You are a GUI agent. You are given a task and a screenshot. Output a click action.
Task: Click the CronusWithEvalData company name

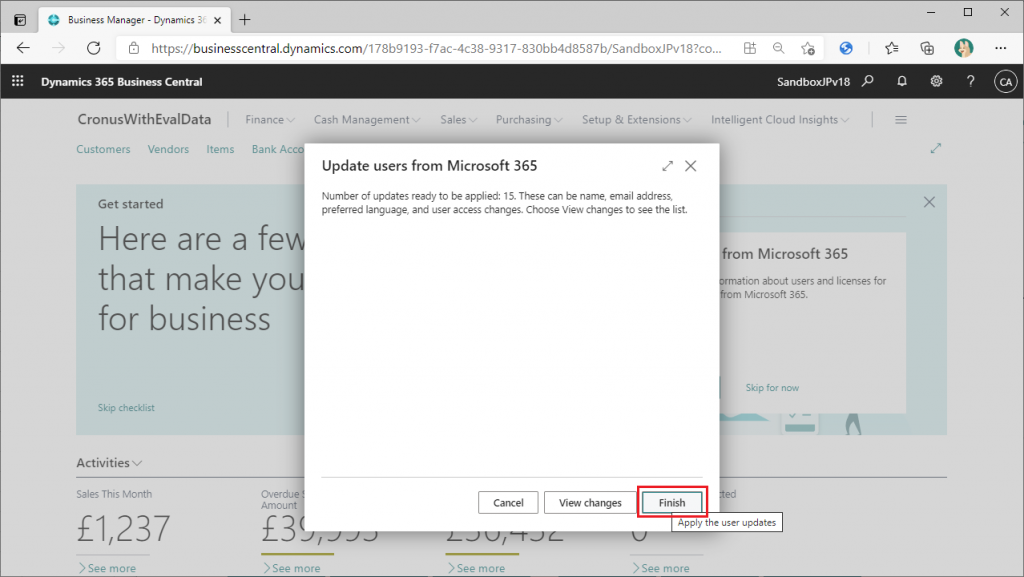click(x=144, y=119)
